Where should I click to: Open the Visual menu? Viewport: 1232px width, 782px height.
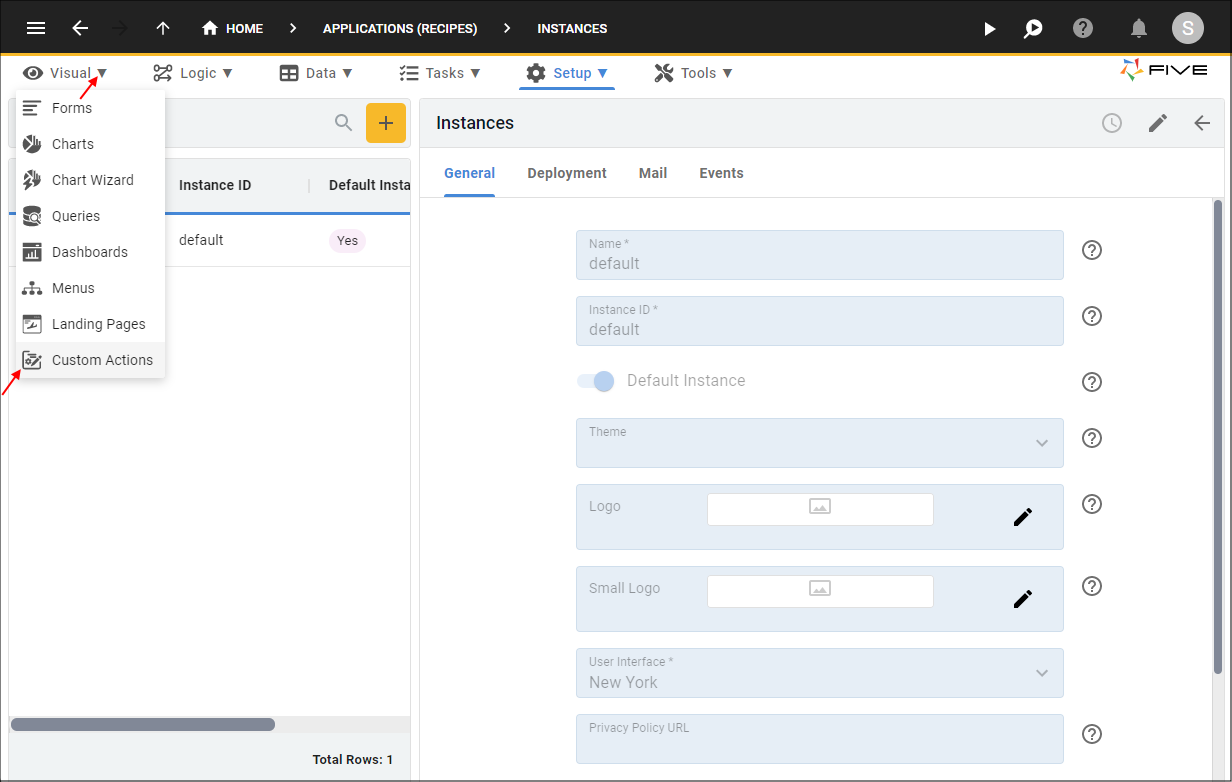pyautogui.click(x=65, y=73)
